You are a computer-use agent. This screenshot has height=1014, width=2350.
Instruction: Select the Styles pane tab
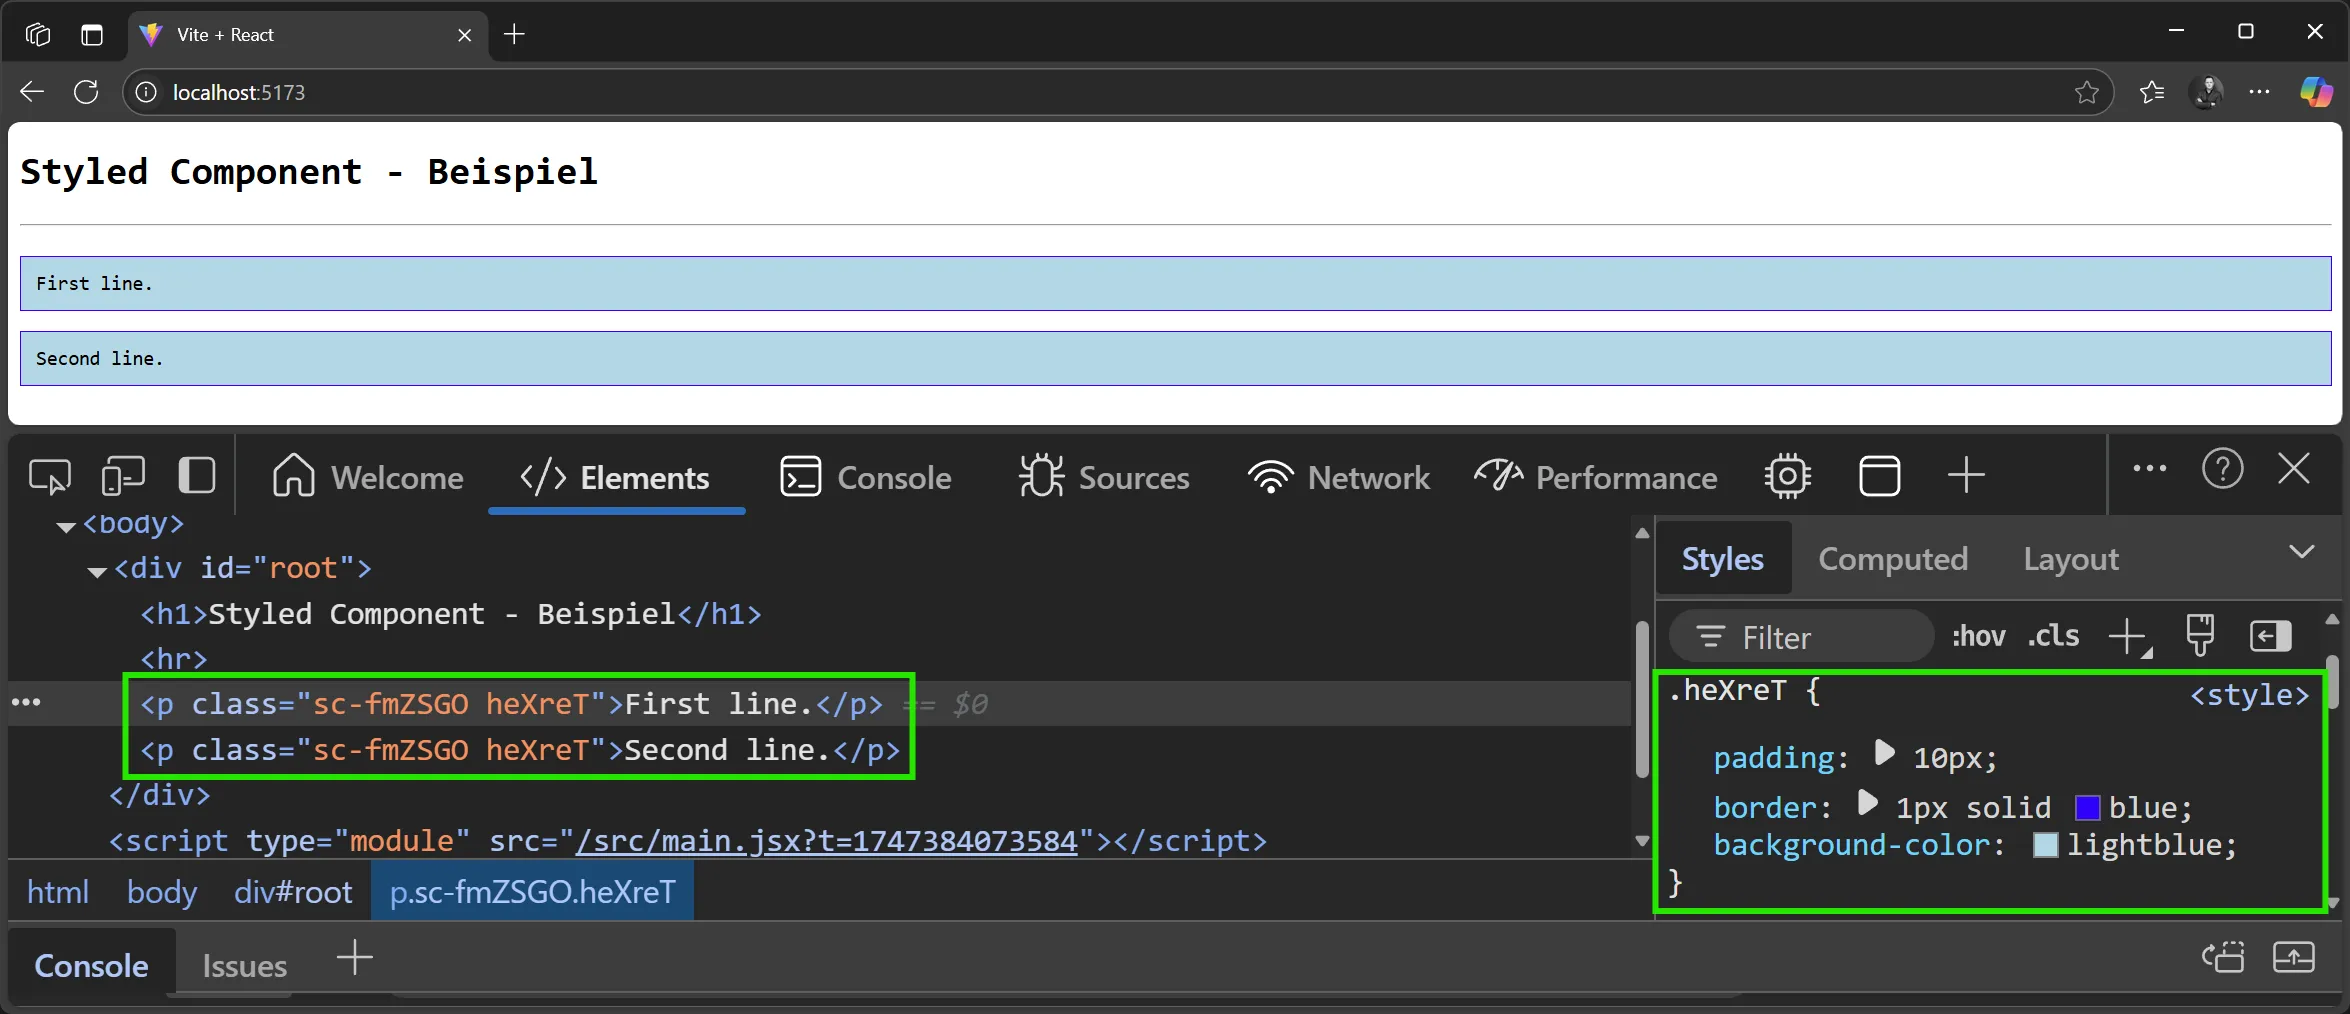[x=1722, y=558]
